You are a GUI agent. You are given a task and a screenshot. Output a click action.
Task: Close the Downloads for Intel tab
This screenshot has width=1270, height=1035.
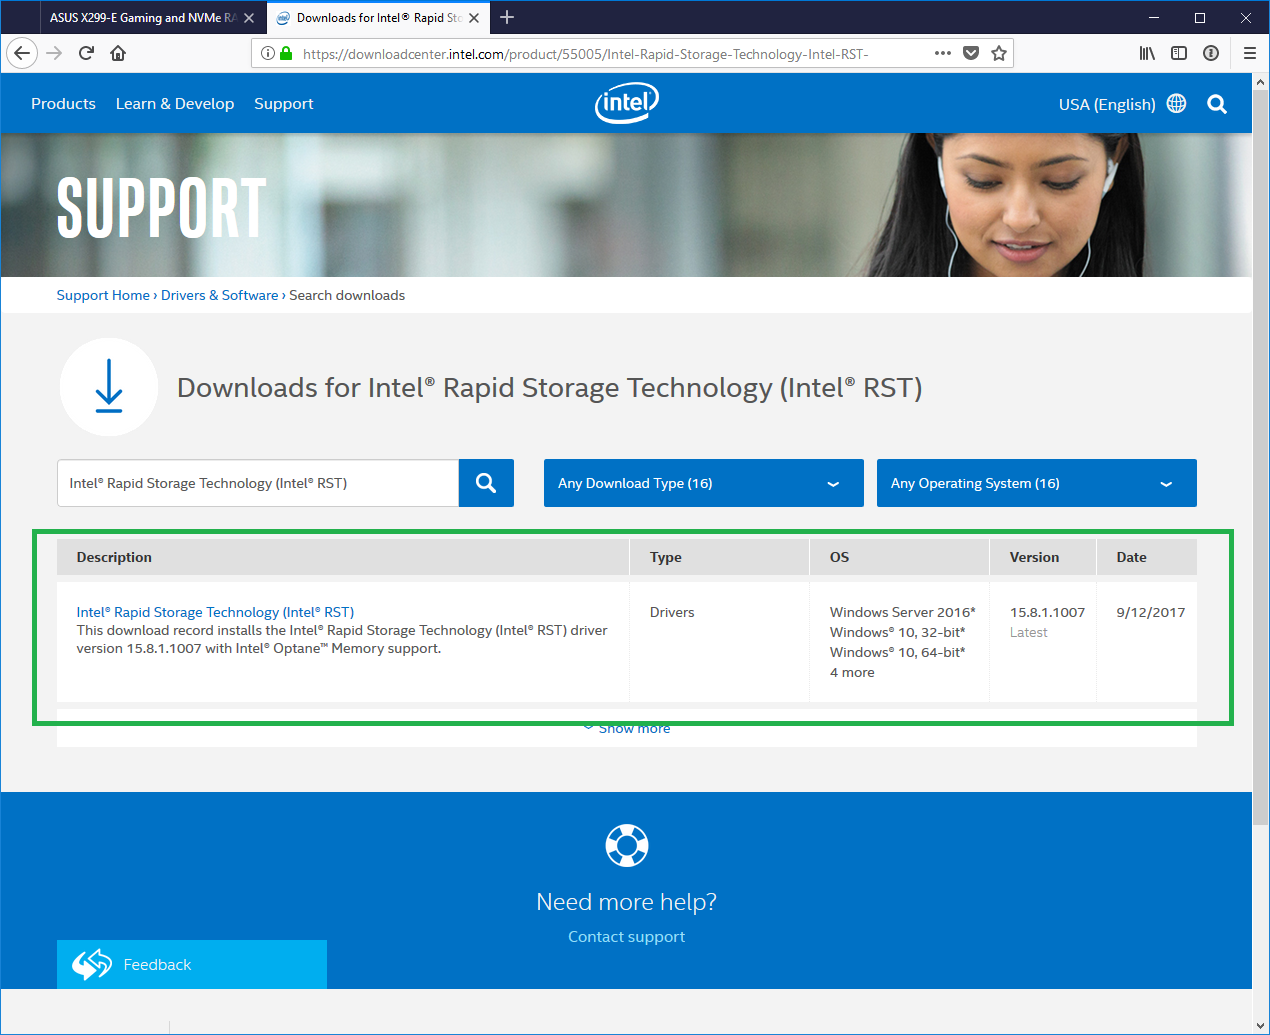pos(474,18)
